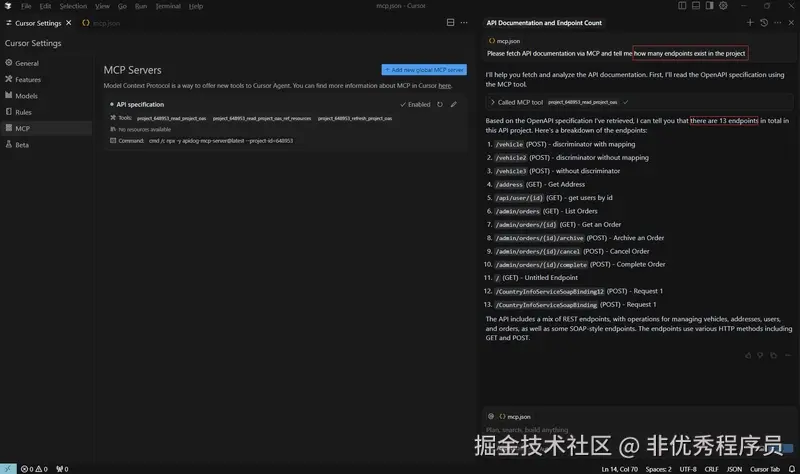Open the File menu
The width and height of the screenshot is (800, 474).
[x=26, y=6]
